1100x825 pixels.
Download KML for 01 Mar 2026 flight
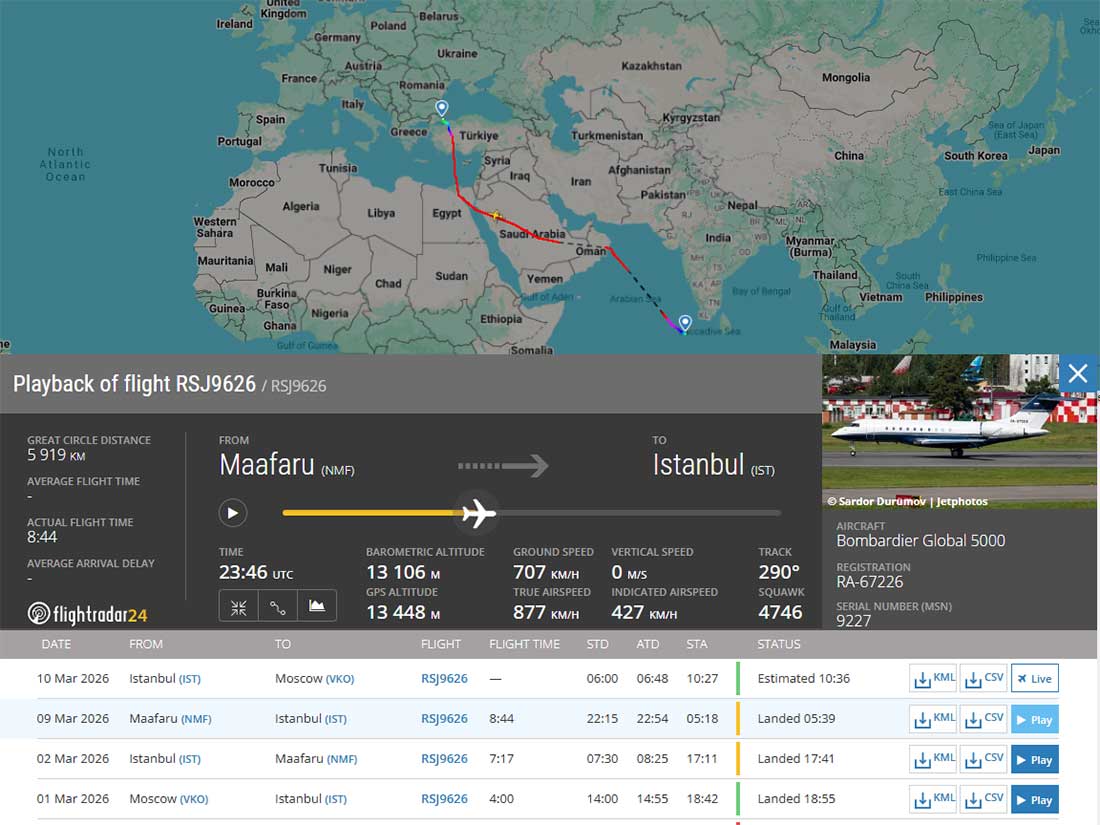point(934,799)
